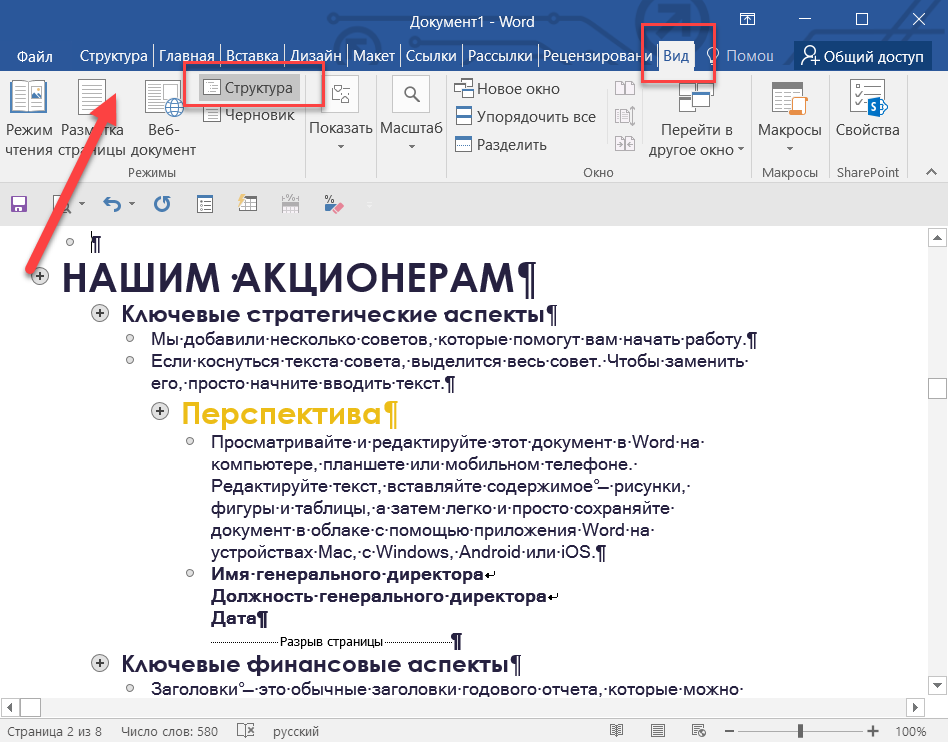This screenshot has width=948, height=742.
Task: Undo last action
Action: point(112,204)
